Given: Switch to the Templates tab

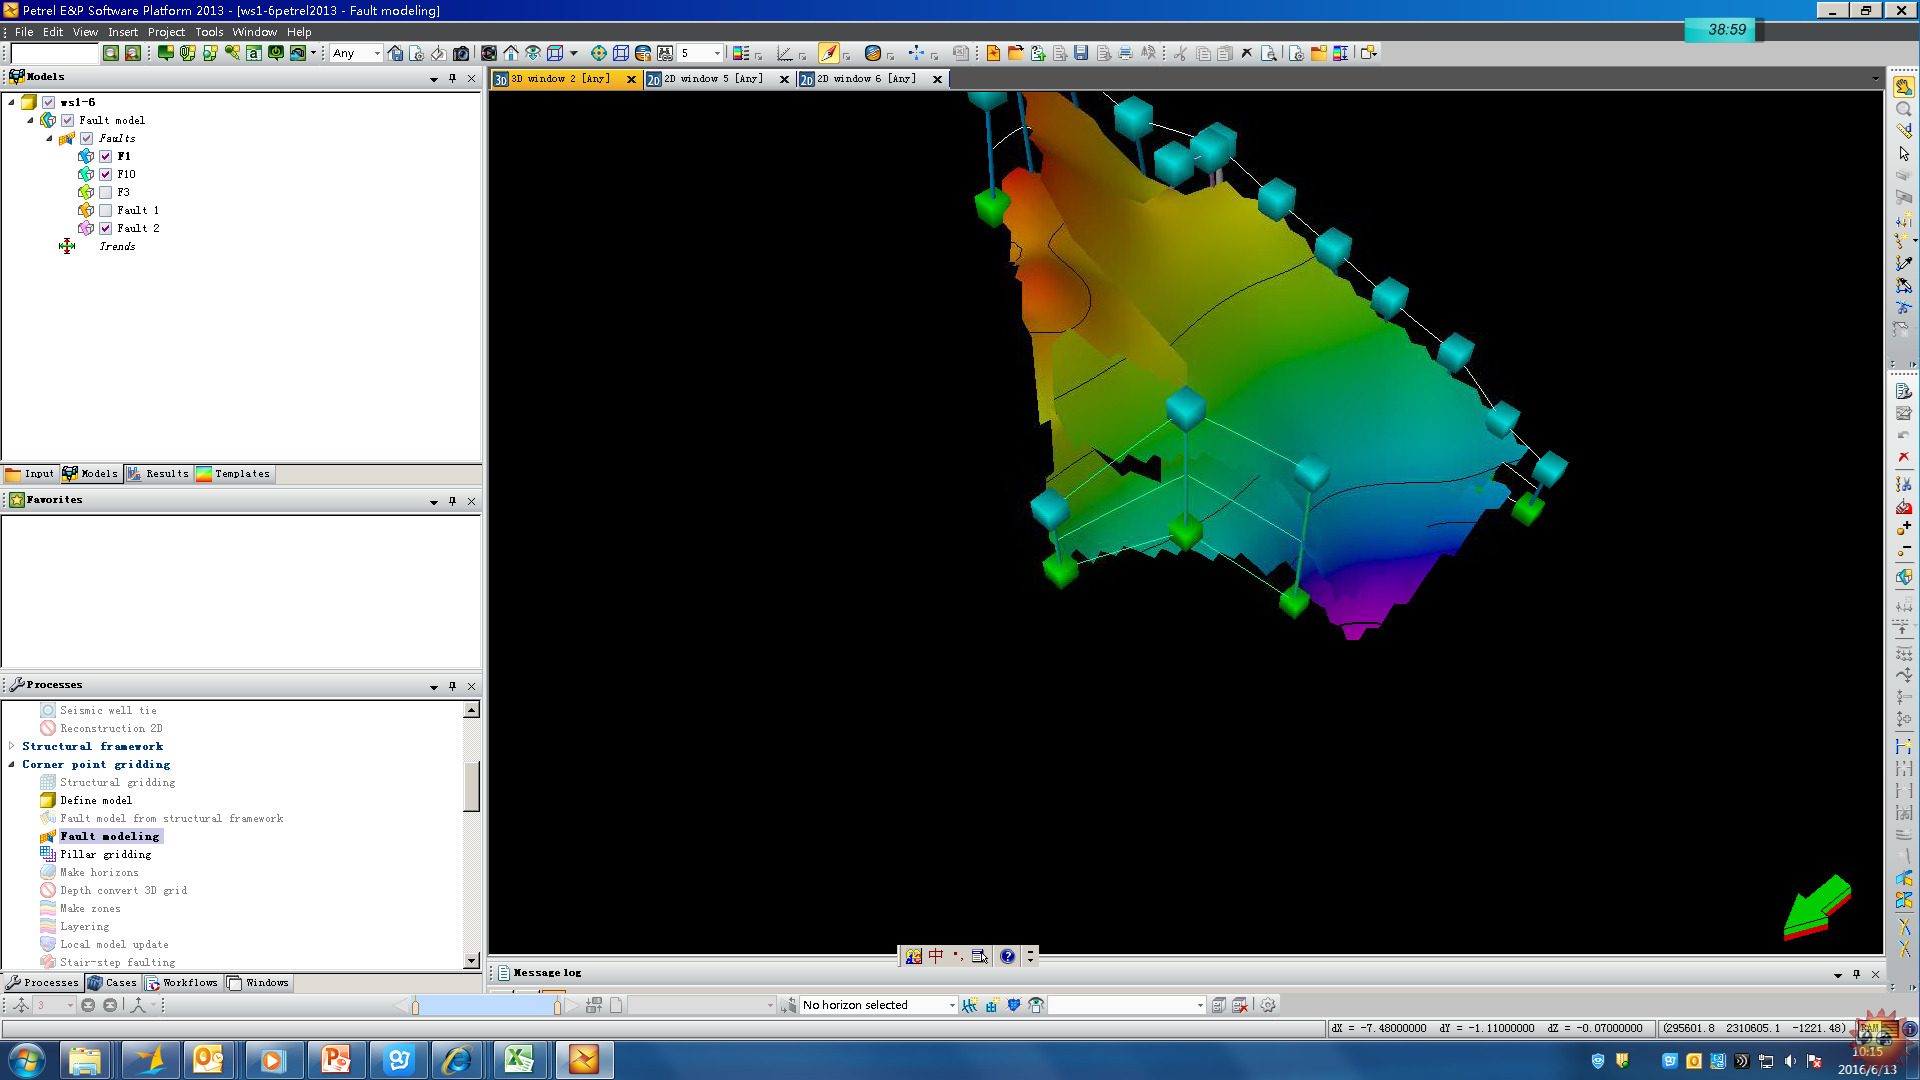Looking at the screenshot, I should 233,474.
